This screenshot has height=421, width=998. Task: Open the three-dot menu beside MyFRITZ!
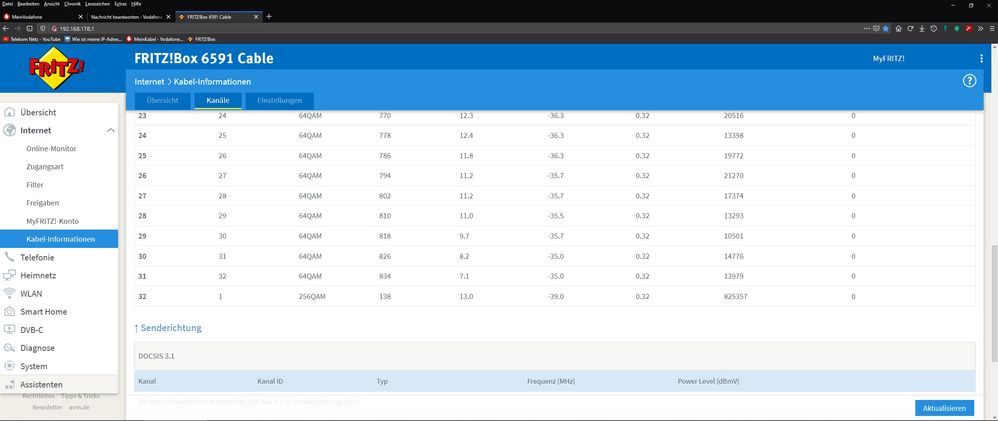981,59
